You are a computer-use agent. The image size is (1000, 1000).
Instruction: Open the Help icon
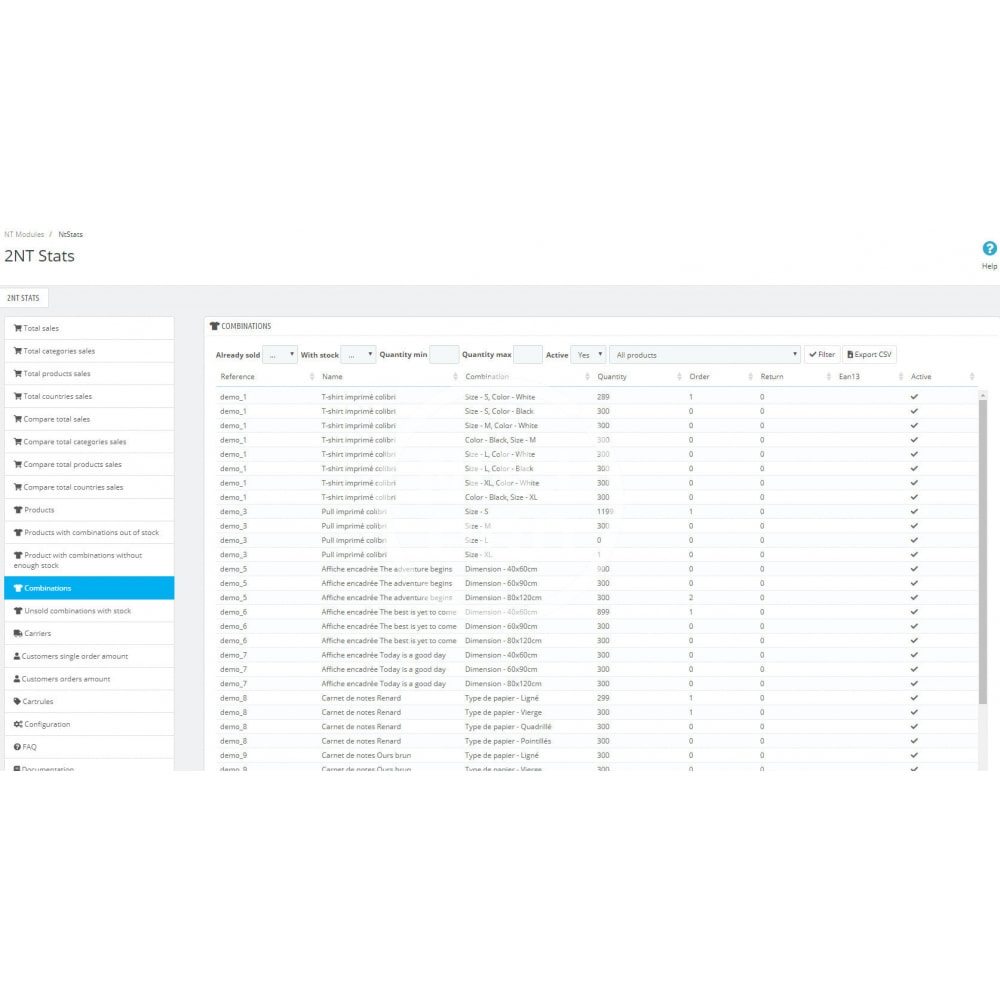989,249
